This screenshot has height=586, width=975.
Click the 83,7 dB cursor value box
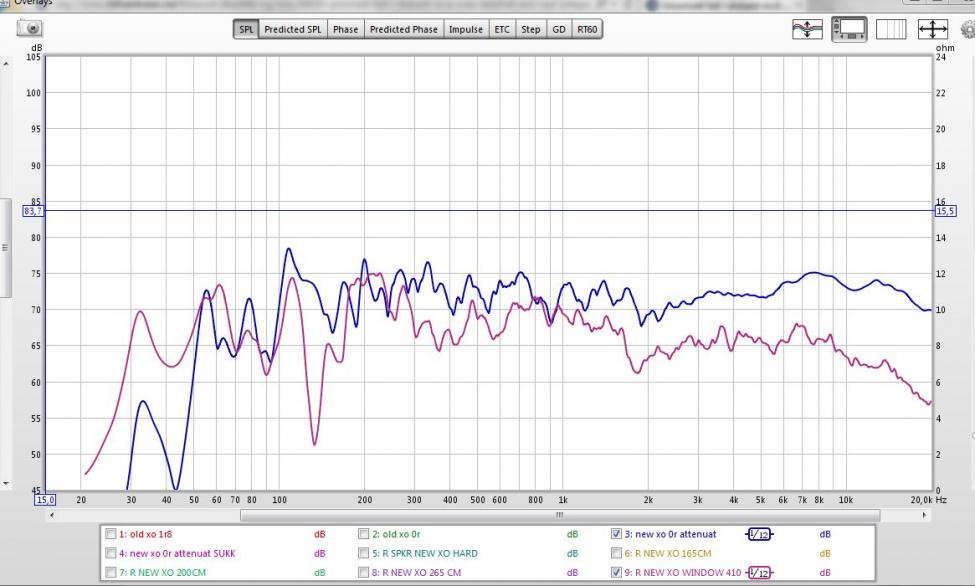click(33, 212)
